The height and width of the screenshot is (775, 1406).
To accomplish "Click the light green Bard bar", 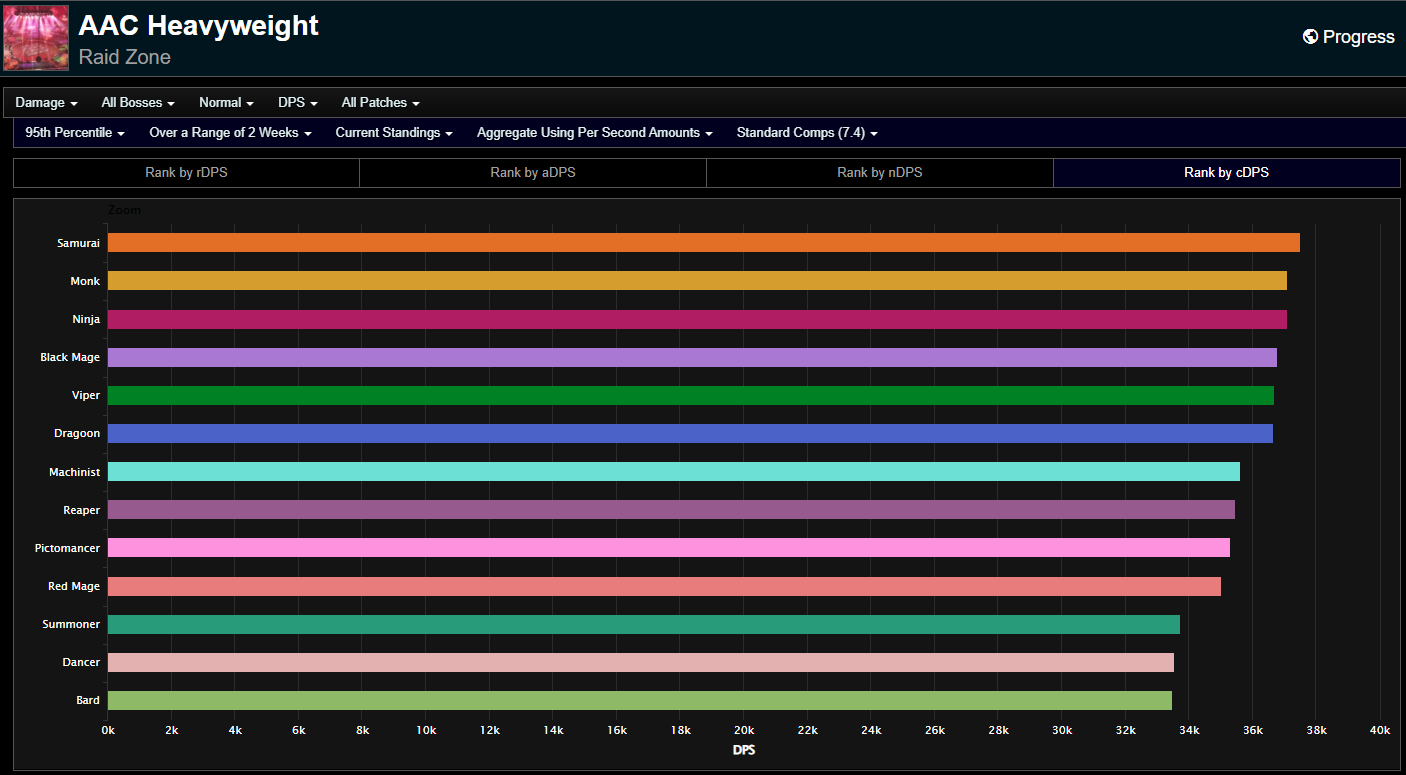I will click(640, 700).
